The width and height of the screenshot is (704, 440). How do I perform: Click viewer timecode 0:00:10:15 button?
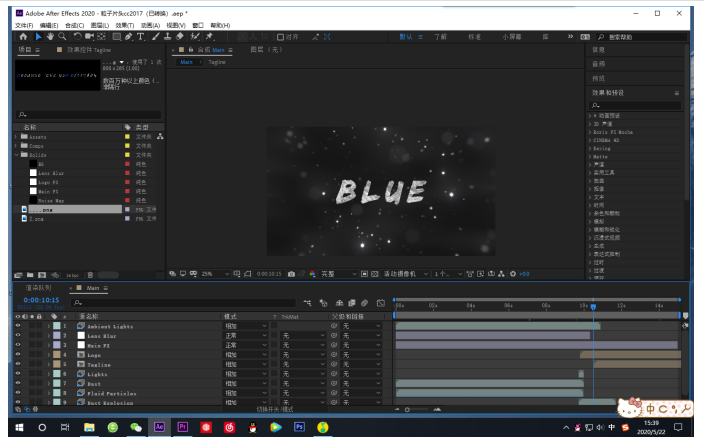click(x=269, y=274)
